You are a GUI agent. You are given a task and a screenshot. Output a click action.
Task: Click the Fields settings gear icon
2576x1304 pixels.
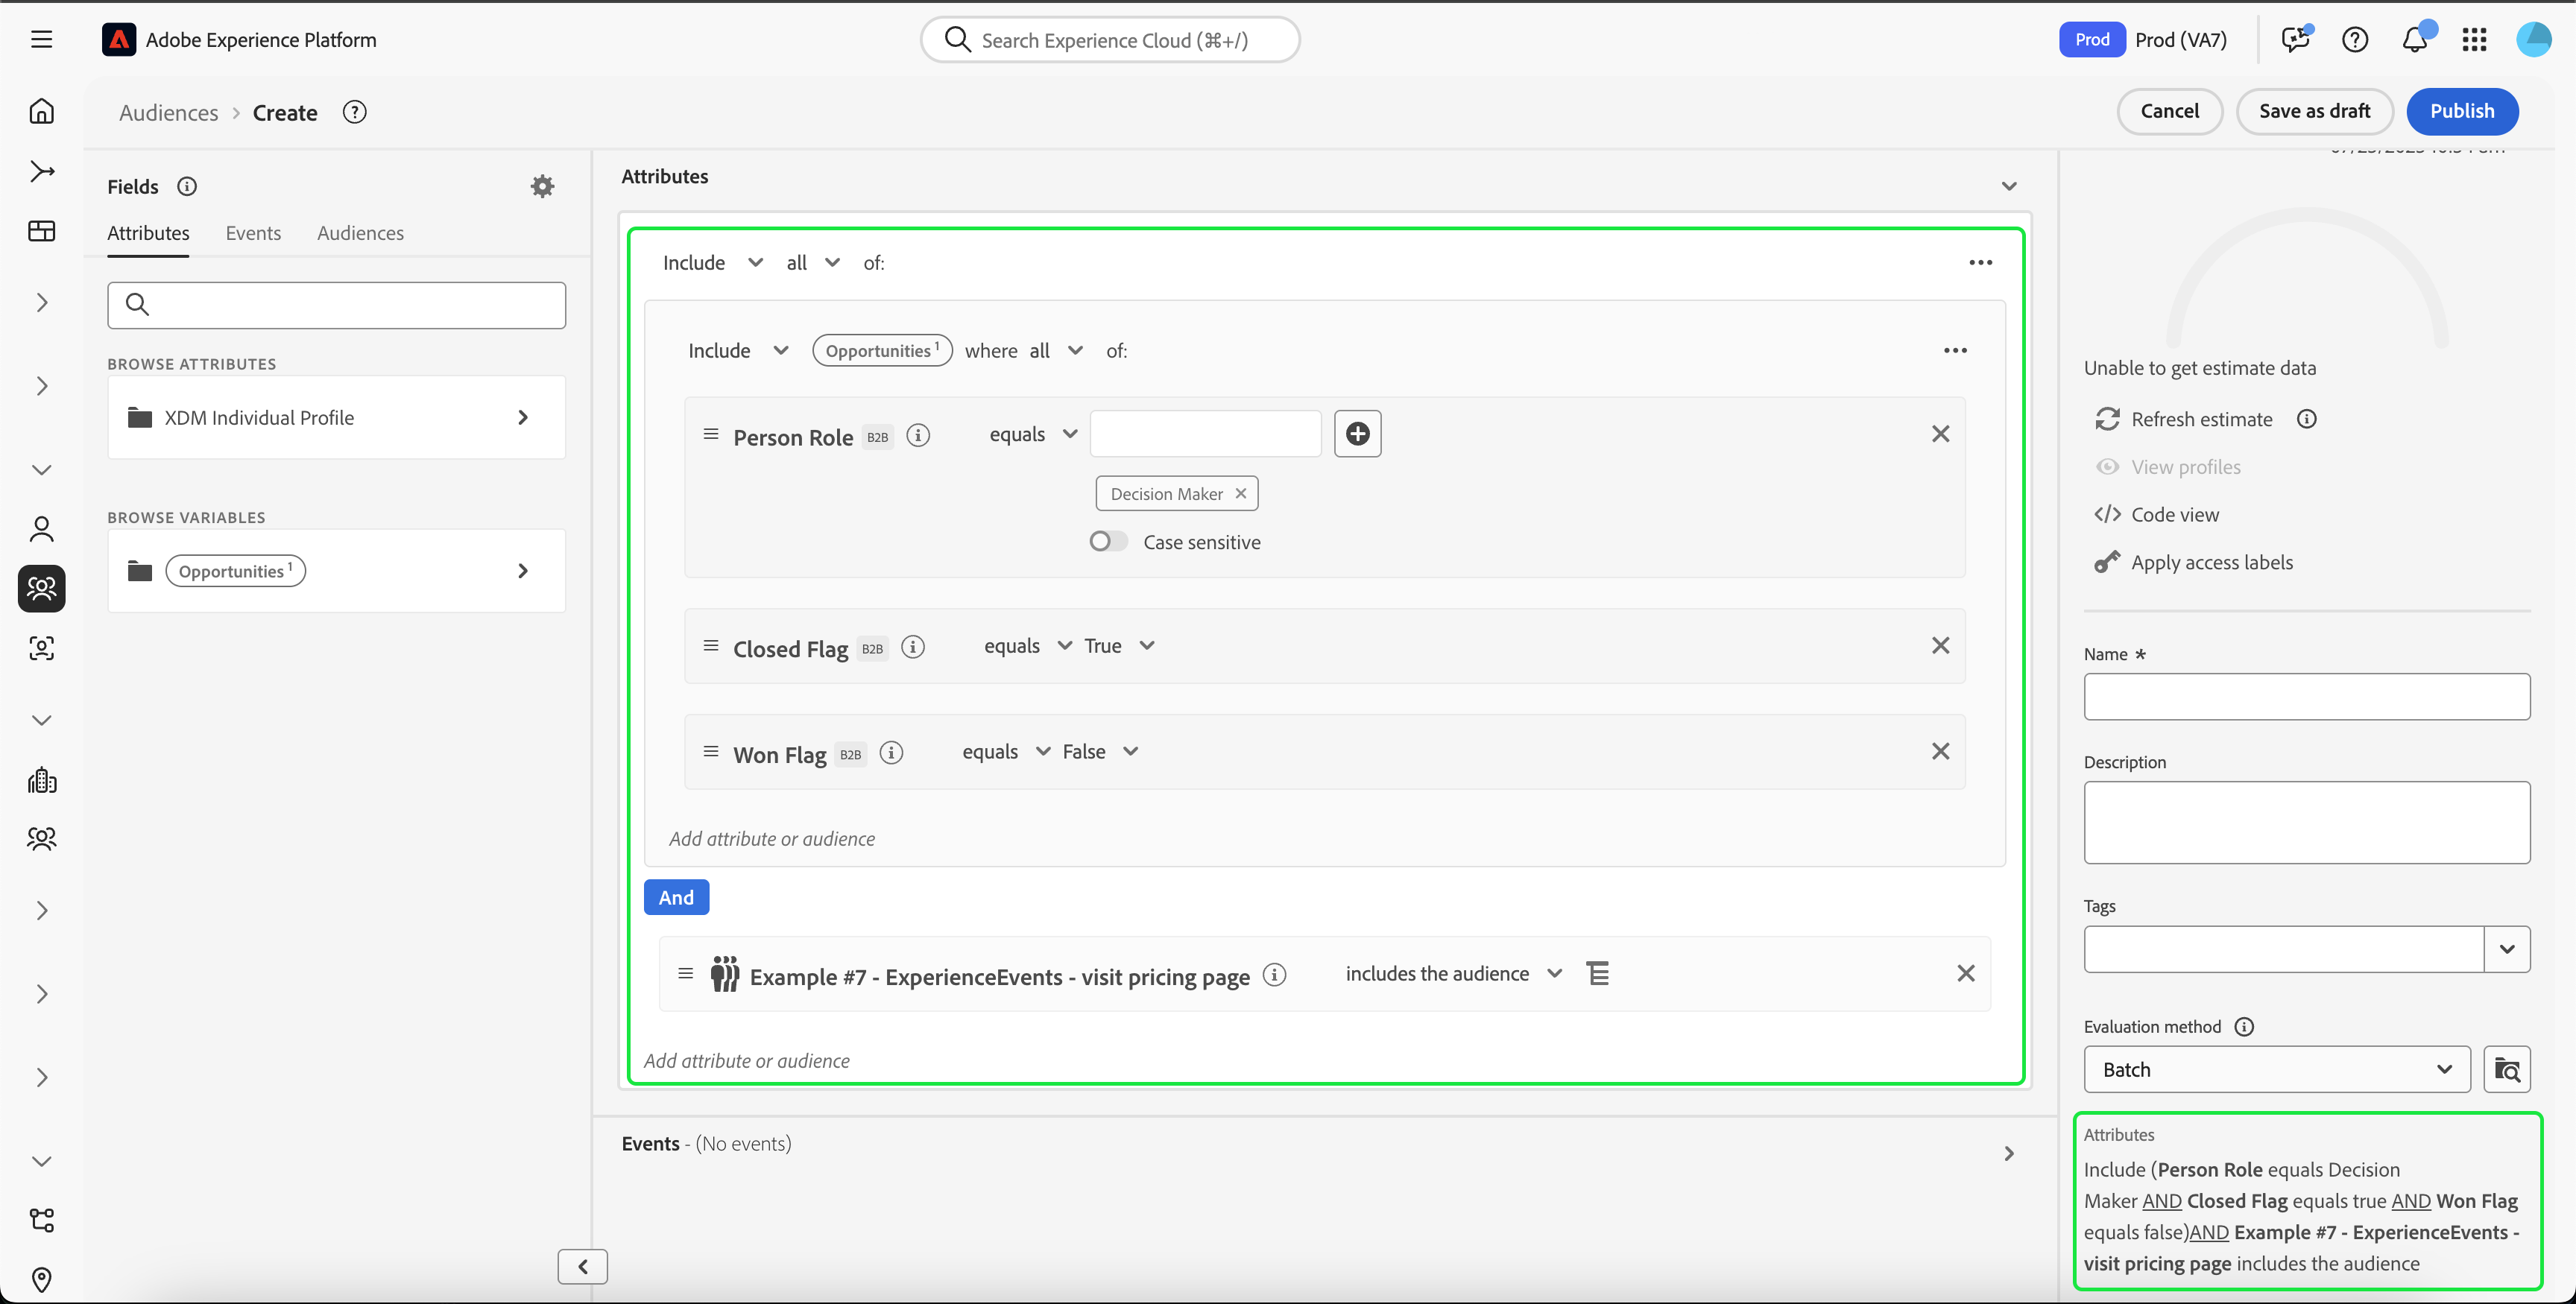[542, 186]
